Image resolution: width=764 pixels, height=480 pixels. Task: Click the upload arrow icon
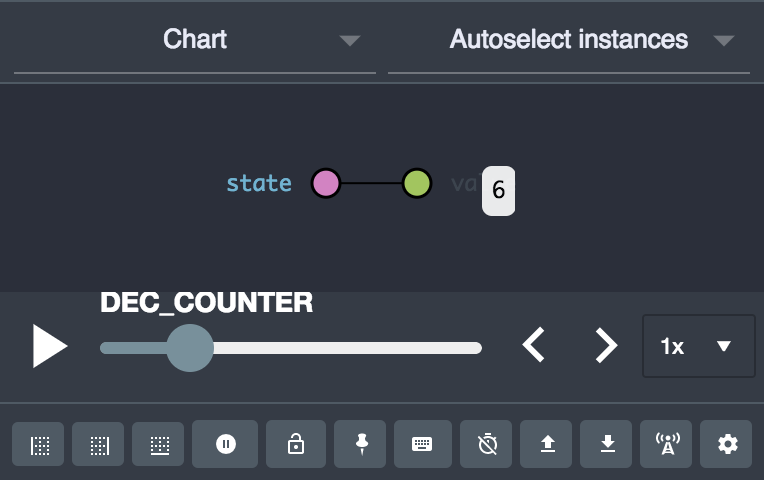[x=547, y=445]
